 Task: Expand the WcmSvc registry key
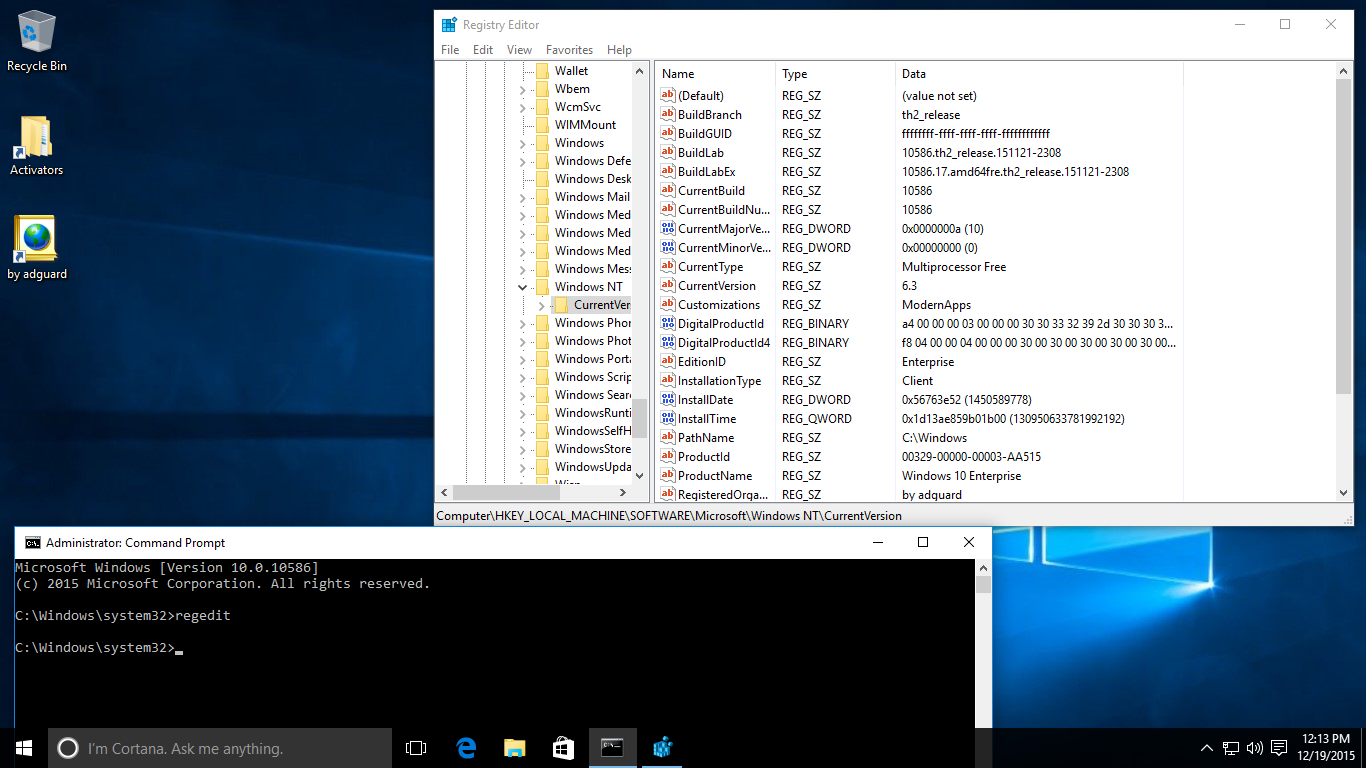tap(522, 107)
